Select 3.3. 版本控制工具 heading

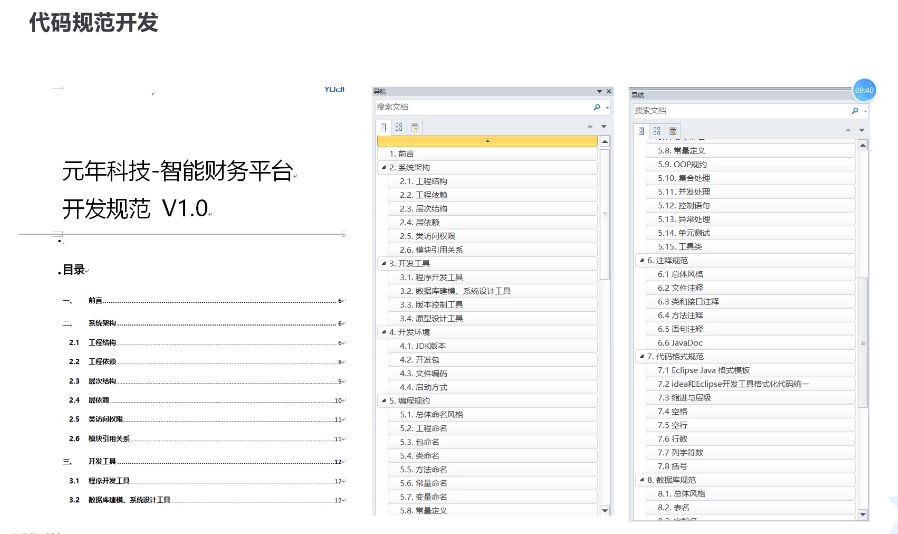[493, 305]
